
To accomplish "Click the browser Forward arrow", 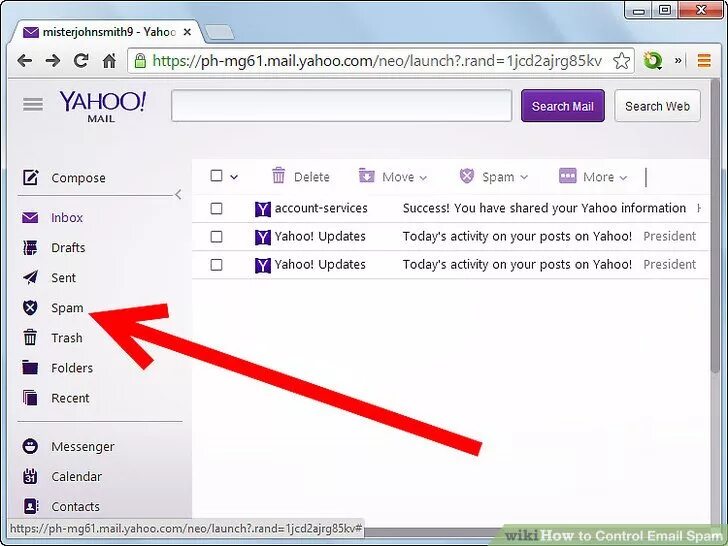I will 52,60.
